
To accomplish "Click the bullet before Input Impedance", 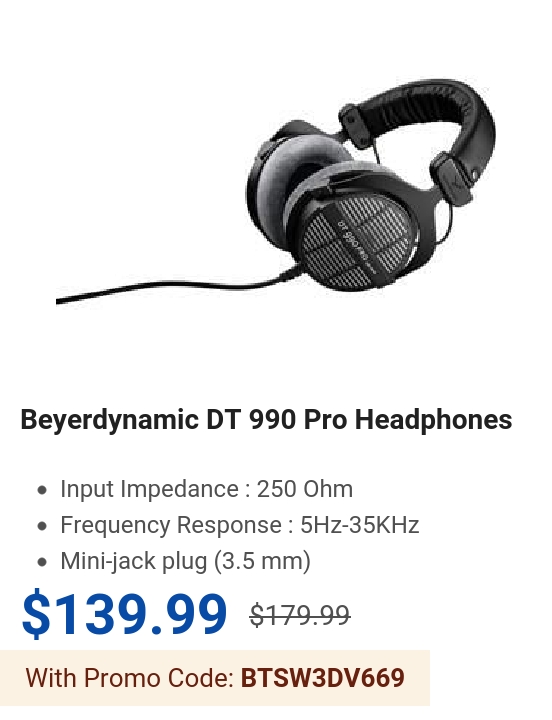I will tap(42, 490).
